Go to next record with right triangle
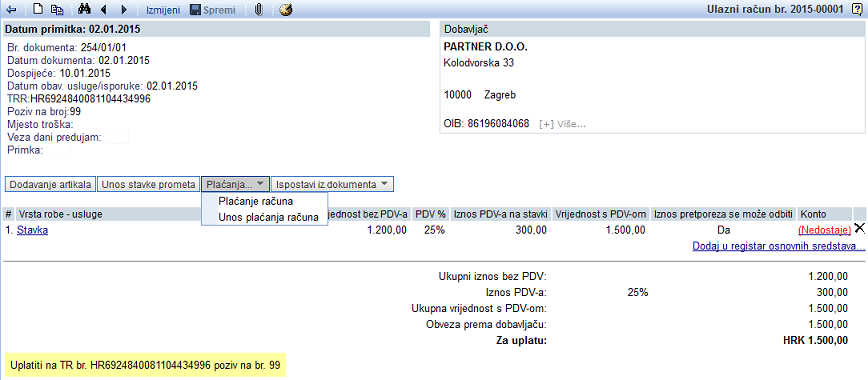 pos(123,9)
